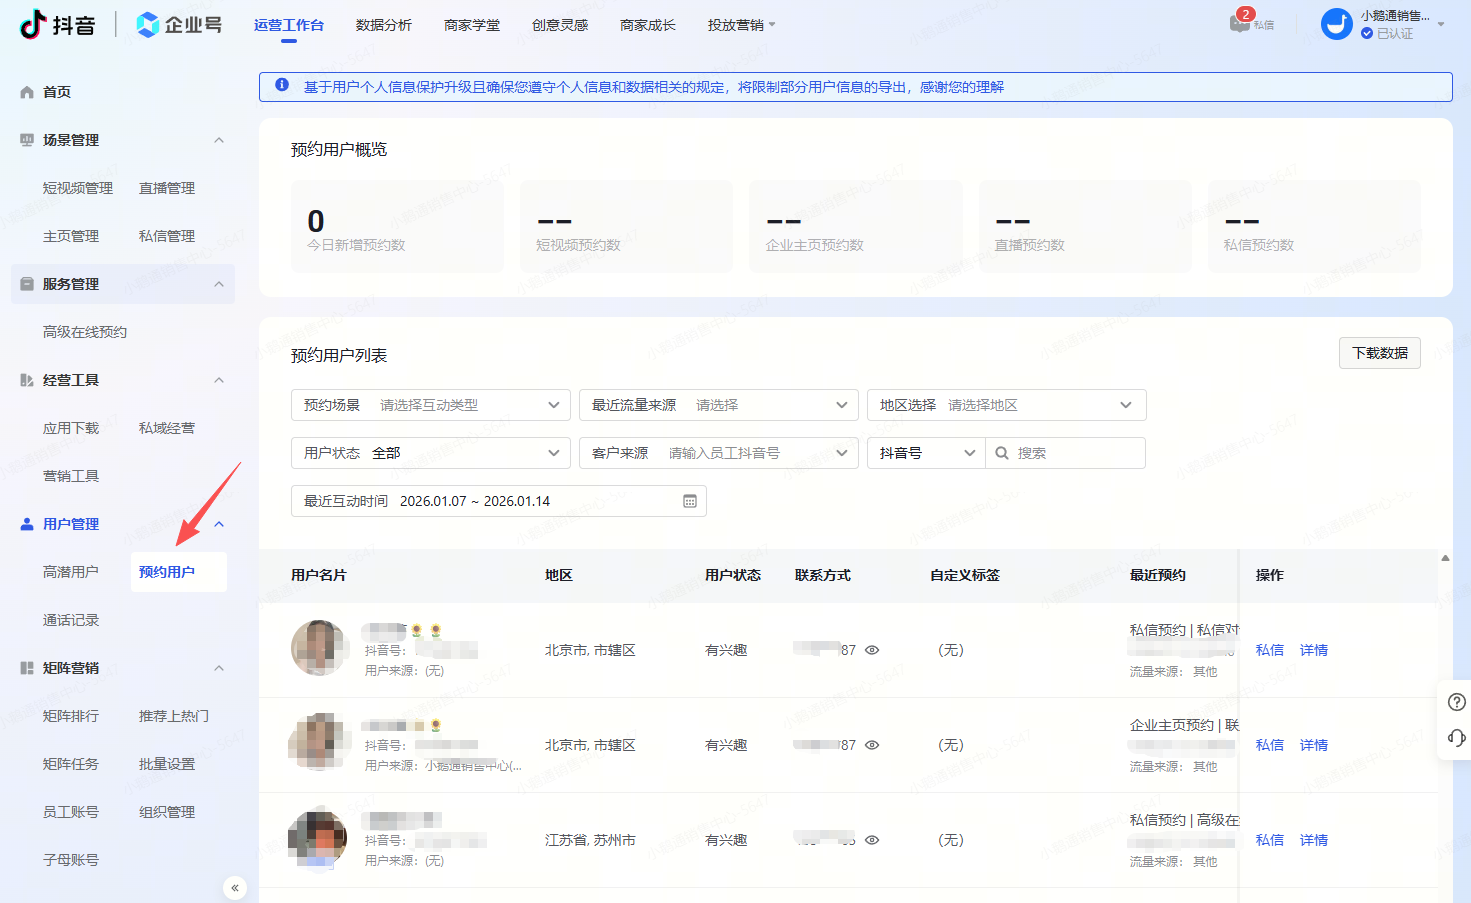Click the 下载数据 button
Viewport: 1471px width, 903px height.
1380,353
